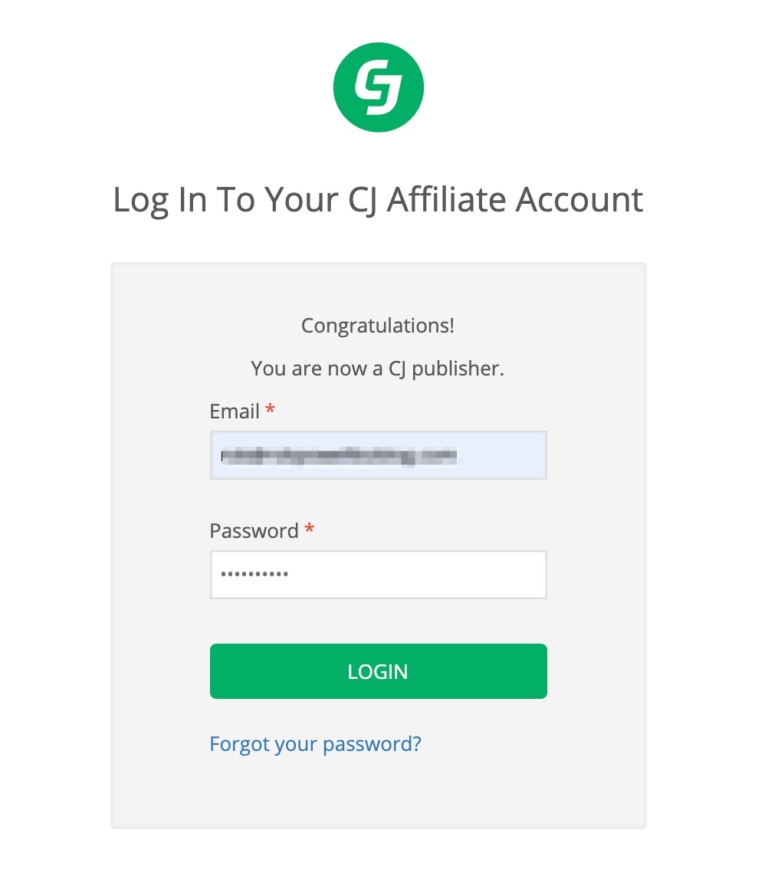
Task: Click the Email field label
Action: 234,411
